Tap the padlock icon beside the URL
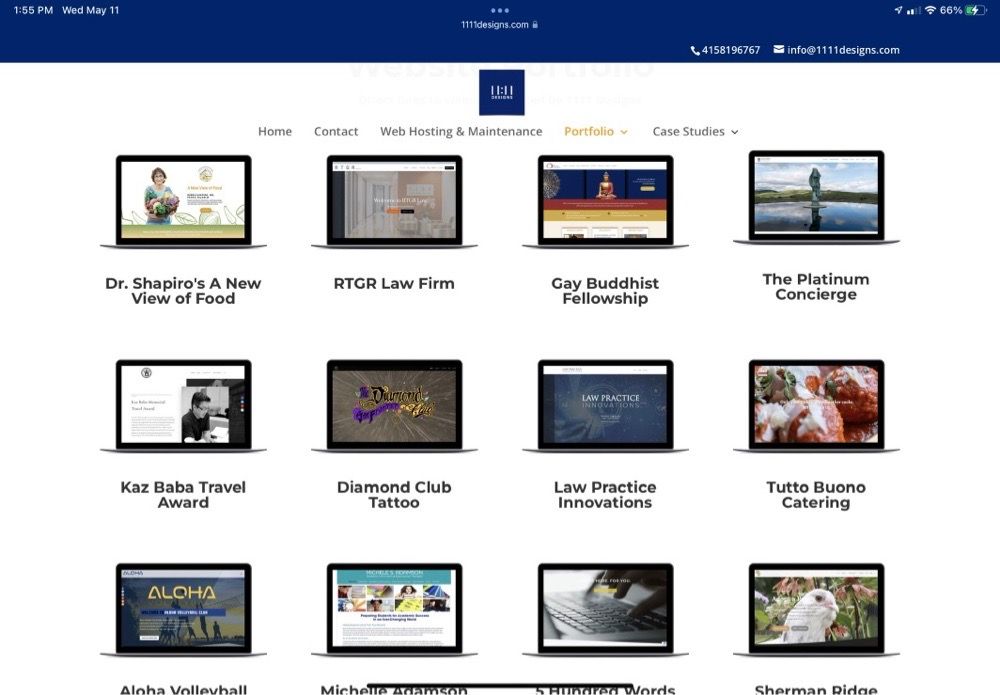This screenshot has width=1000, height=695. 535,24
